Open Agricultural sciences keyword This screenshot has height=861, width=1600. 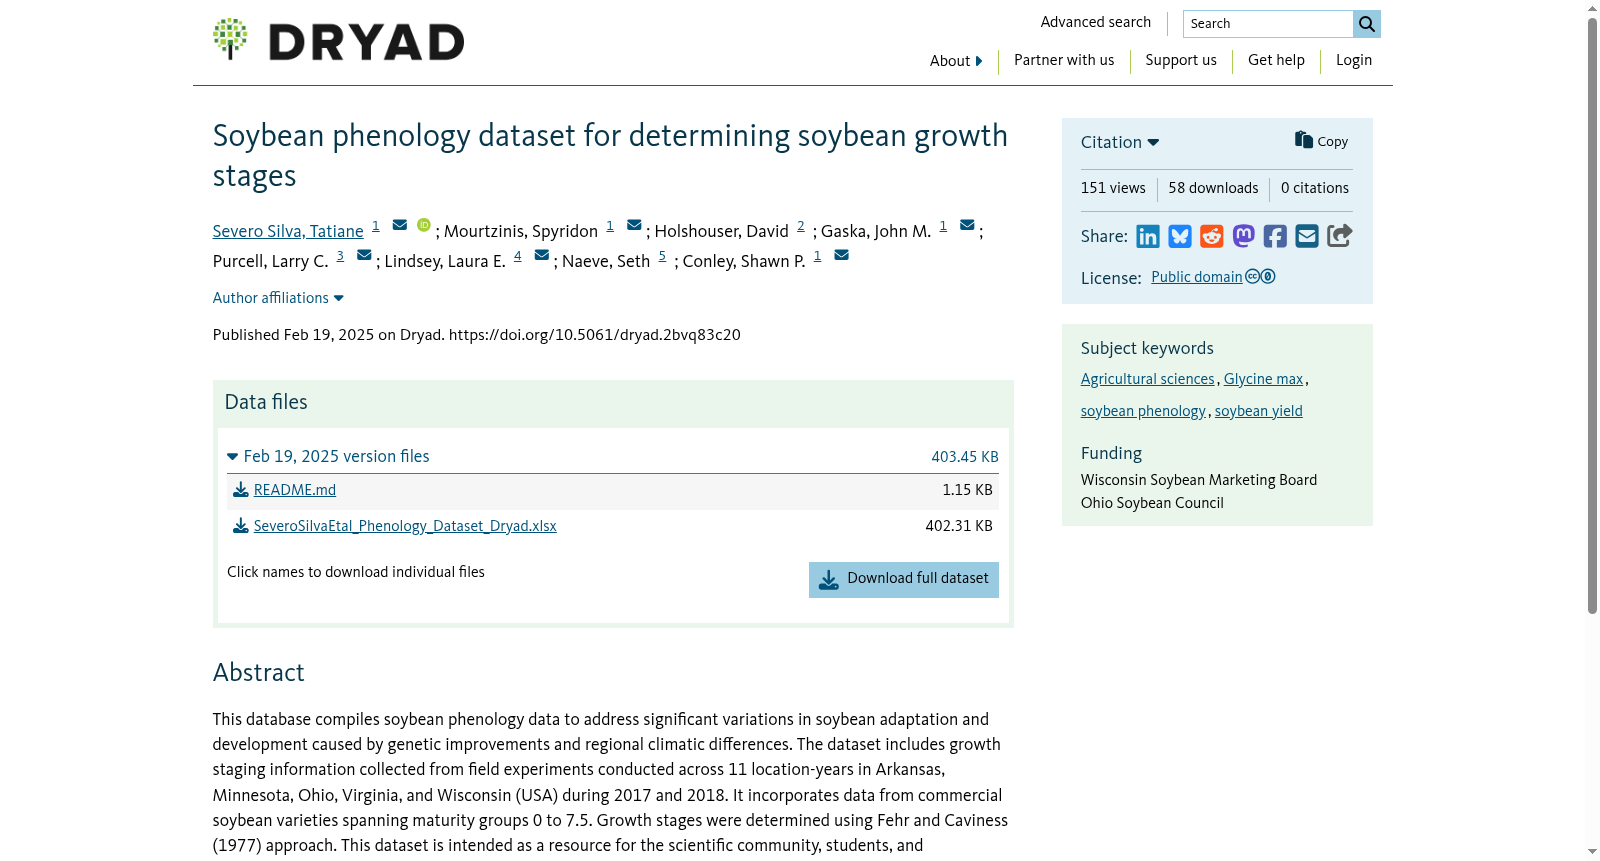[1147, 379]
